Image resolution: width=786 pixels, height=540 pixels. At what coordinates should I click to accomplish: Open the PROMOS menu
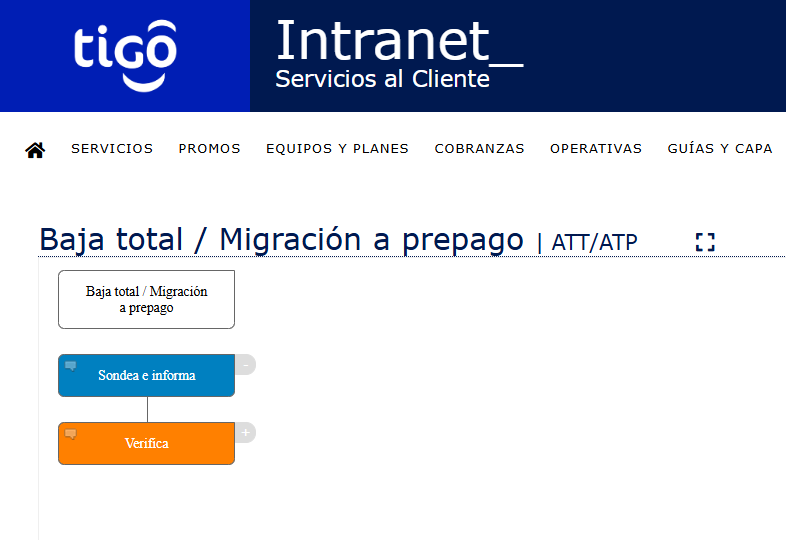[x=210, y=149]
